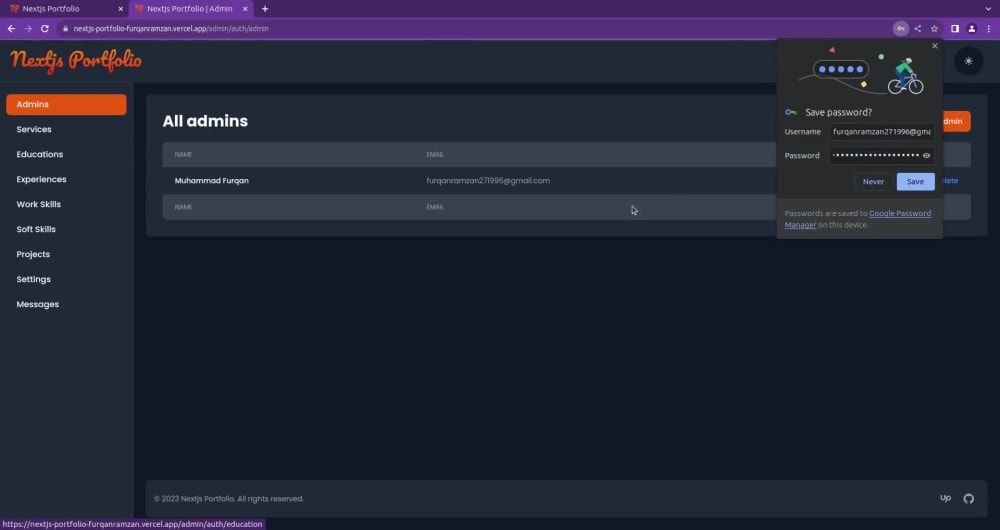Click the browser back arrow
Screen dimensions: 1000x530
tap(11, 29)
